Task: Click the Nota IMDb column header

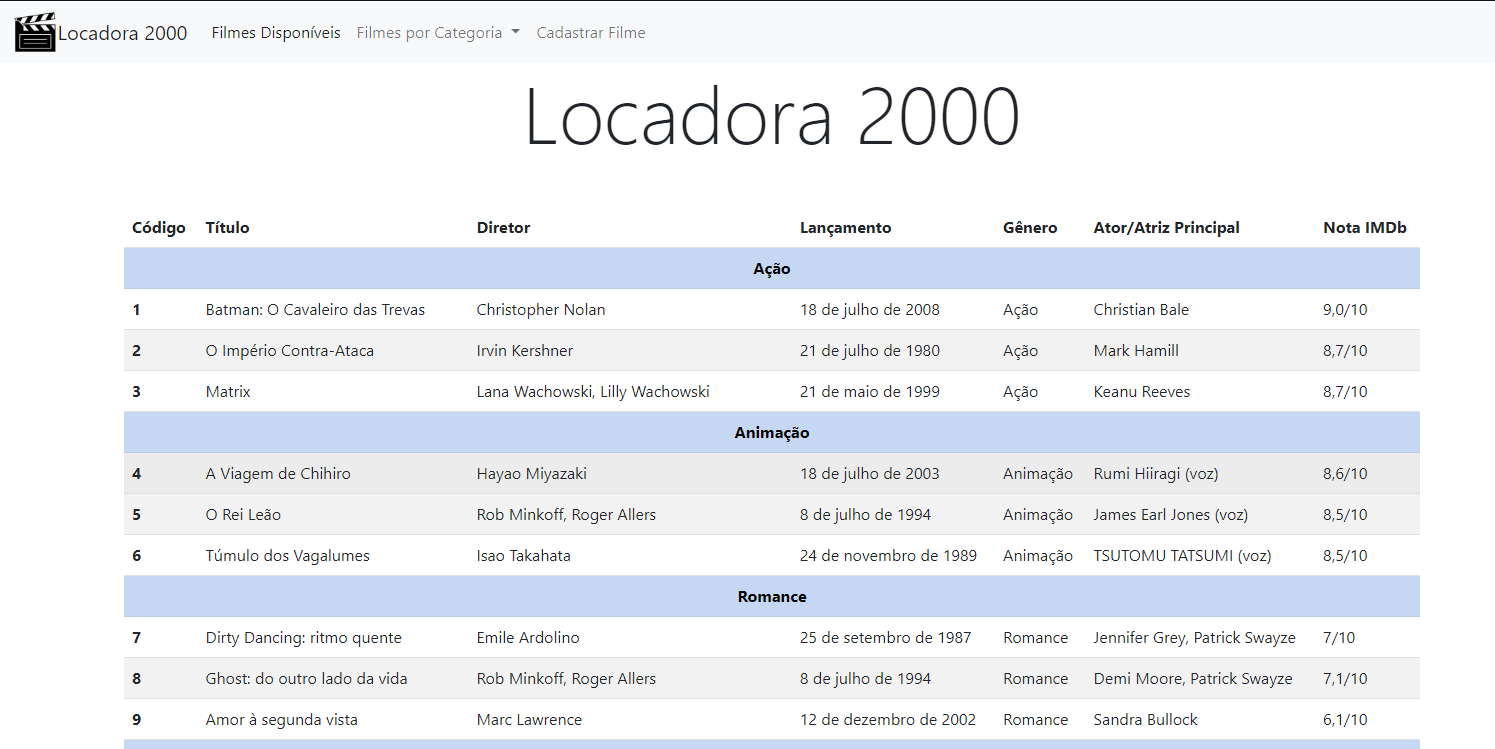Action: point(1364,228)
